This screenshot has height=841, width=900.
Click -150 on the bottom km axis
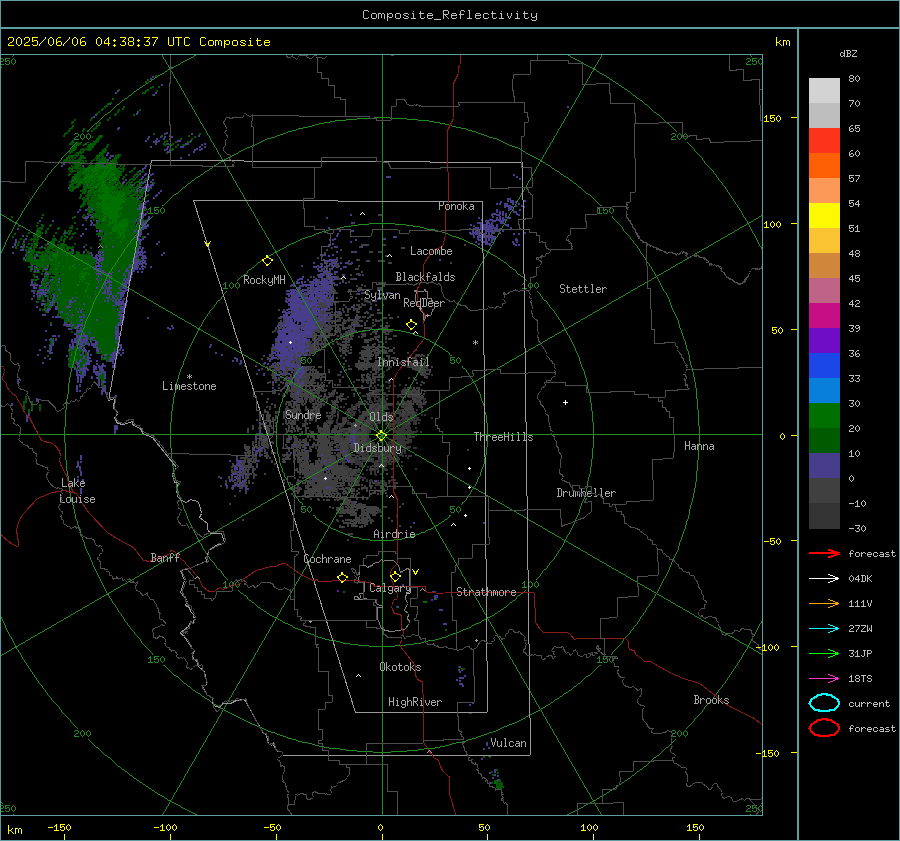pyautogui.click(x=59, y=828)
